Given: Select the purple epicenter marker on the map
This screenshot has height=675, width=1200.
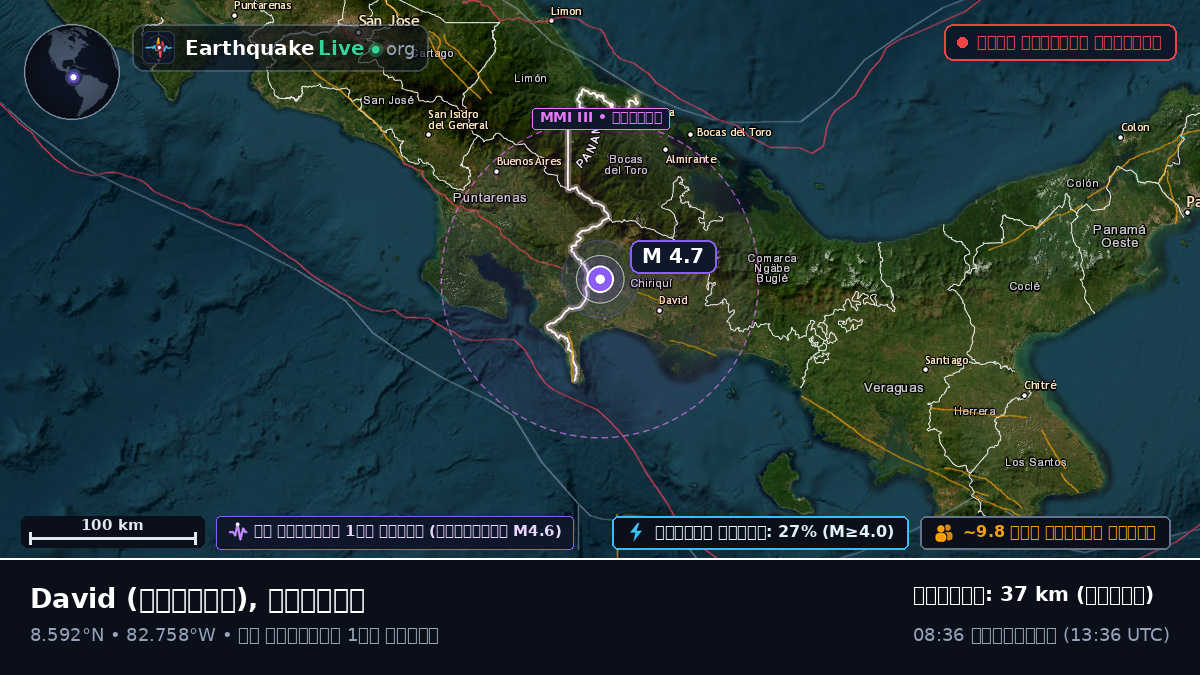Looking at the screenshot, I should point(600,279).
